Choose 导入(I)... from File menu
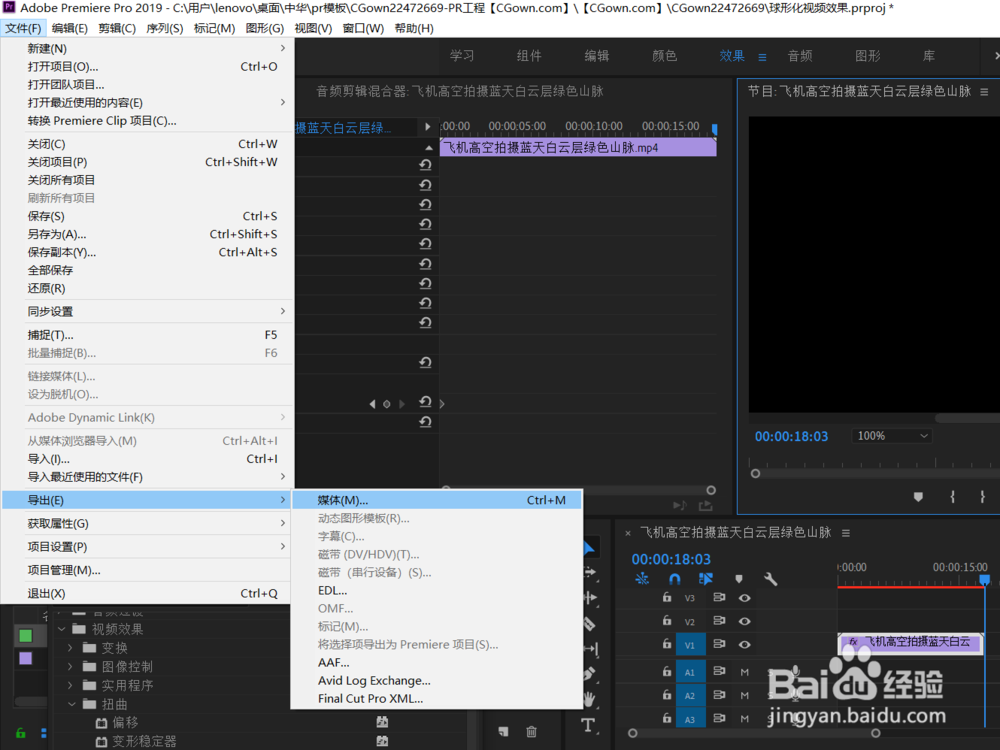The image size is (1000, 750). (x=147, y=459)
